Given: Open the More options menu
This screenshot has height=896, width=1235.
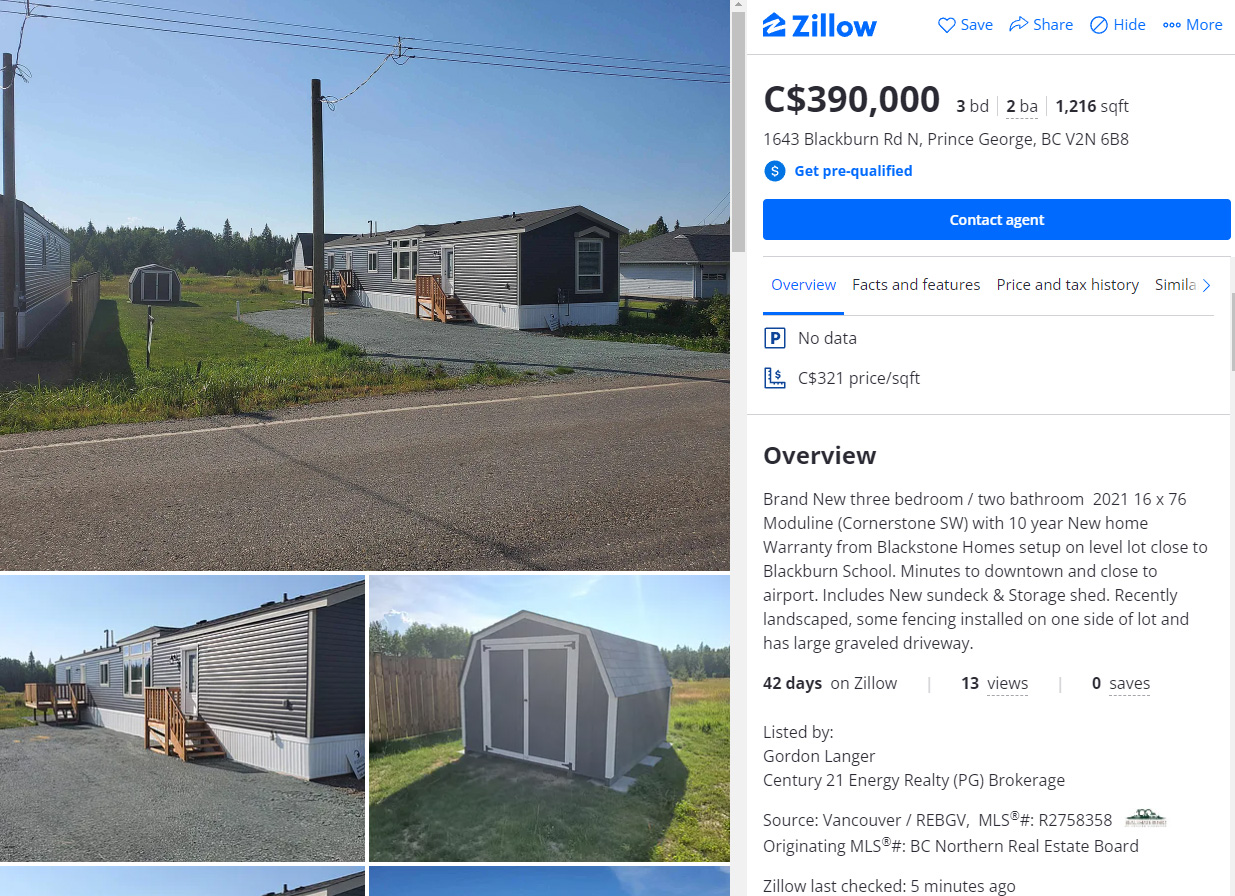Looking at the screenshot, I should click(1193, 25).
